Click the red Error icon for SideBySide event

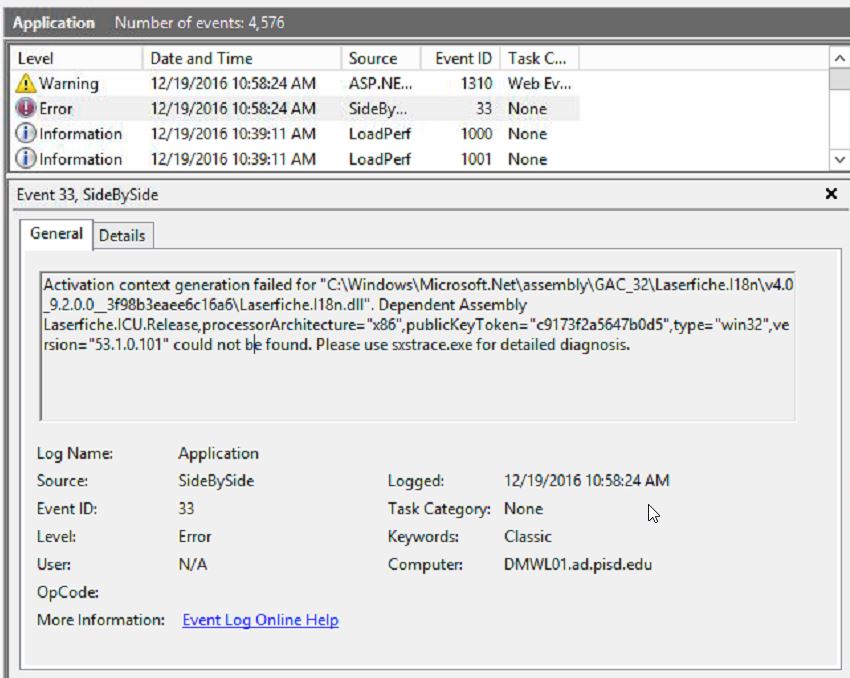pos(26,109)
